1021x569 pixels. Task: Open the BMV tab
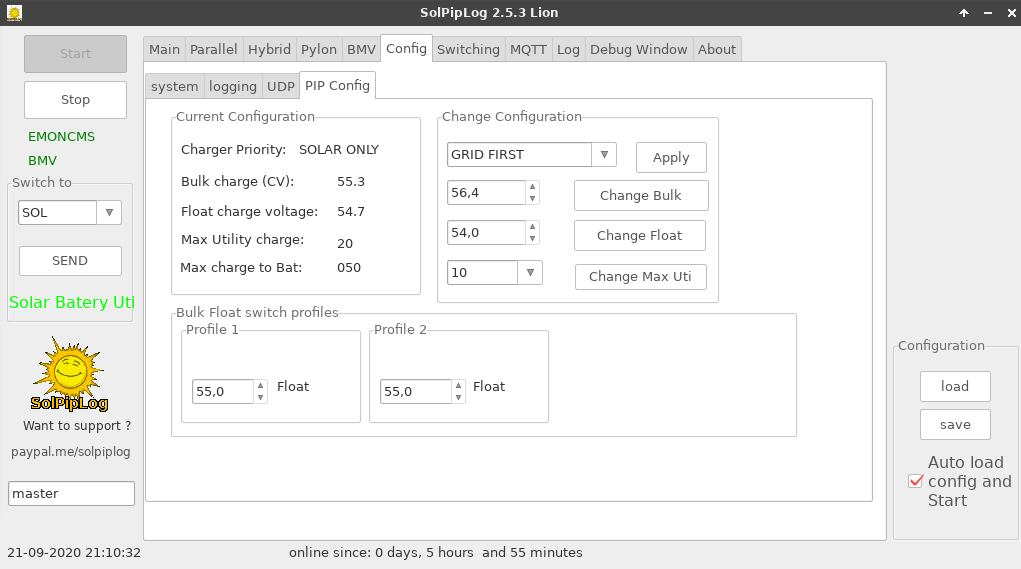[361, 49]
